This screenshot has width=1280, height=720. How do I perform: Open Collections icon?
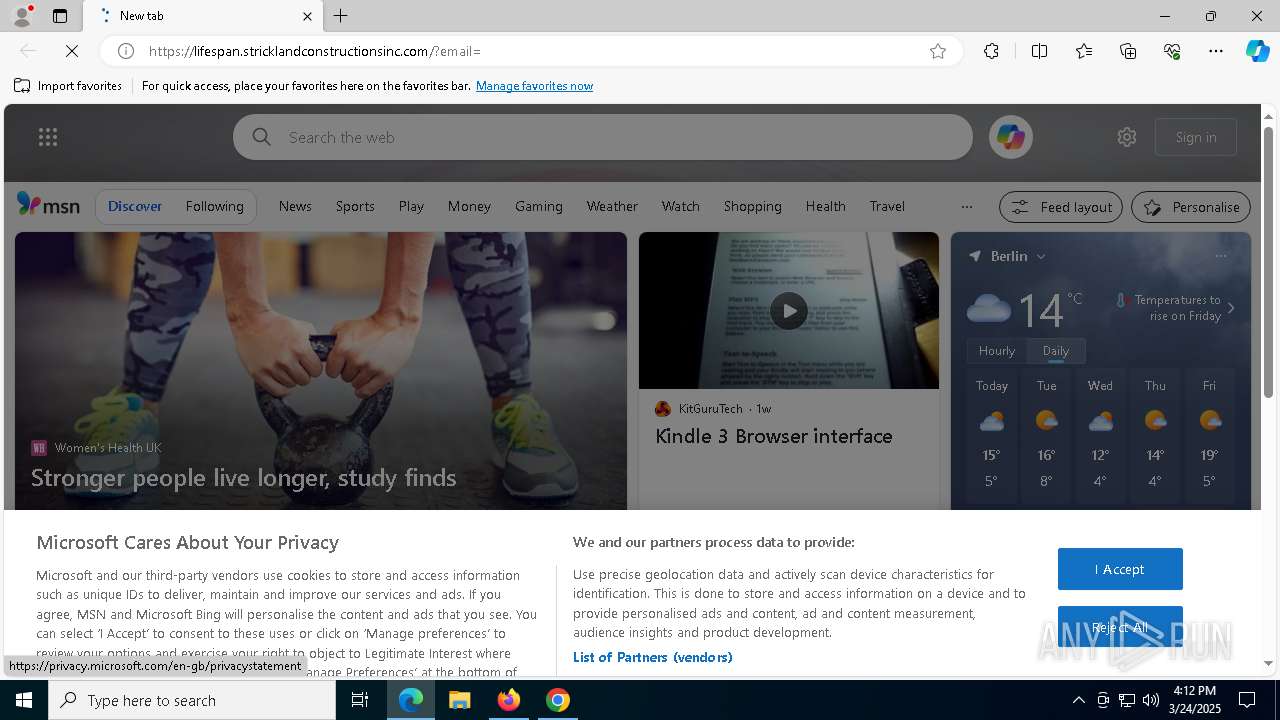click(x=1128, y=51)
